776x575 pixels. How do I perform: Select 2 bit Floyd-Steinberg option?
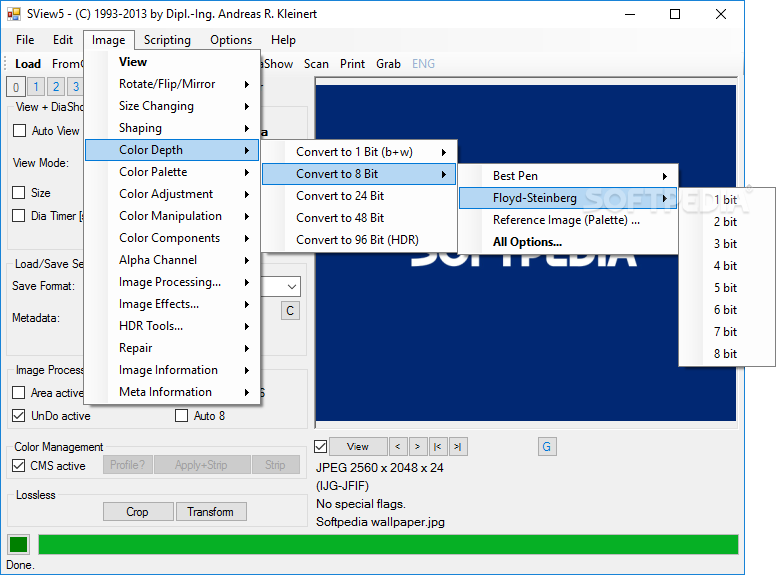pos(727,222)
